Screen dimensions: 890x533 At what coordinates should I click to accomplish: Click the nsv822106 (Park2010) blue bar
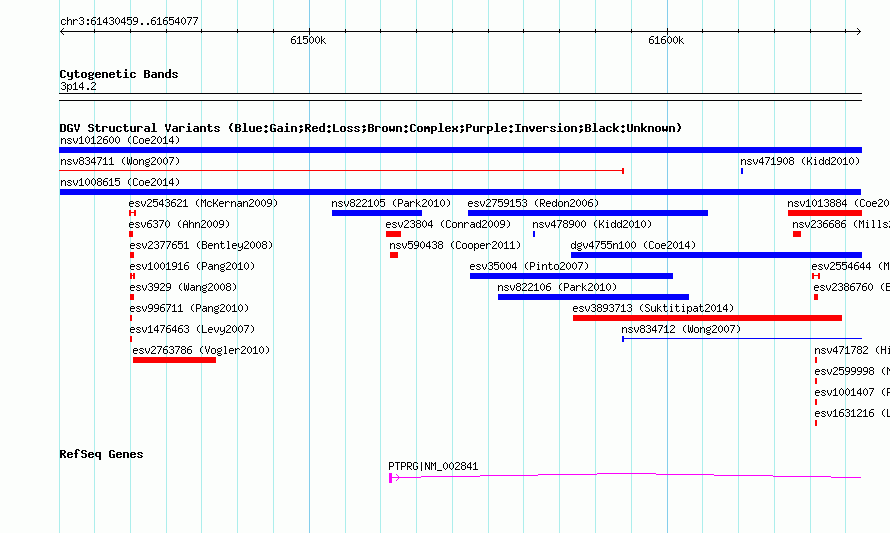[x=593, y=297]
